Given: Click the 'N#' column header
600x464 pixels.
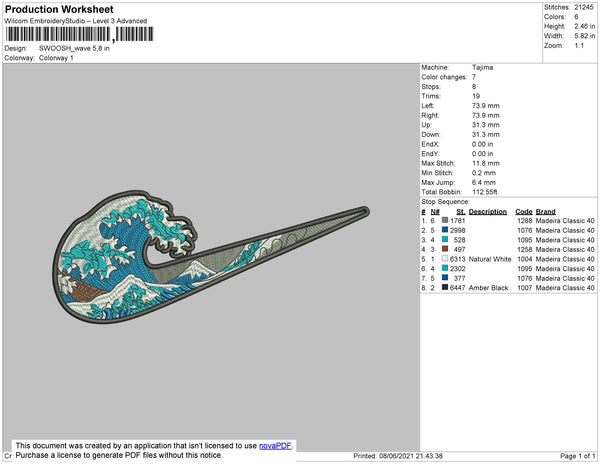Looking at the screenshot, I should (435, 212).
